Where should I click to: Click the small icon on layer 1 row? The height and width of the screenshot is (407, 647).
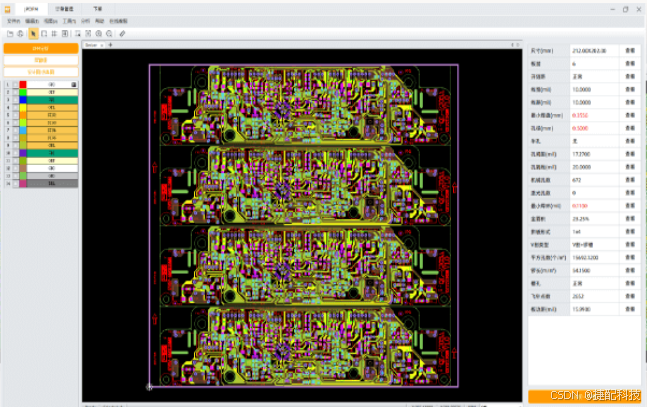pyautogui.click(x=73, y=85)
